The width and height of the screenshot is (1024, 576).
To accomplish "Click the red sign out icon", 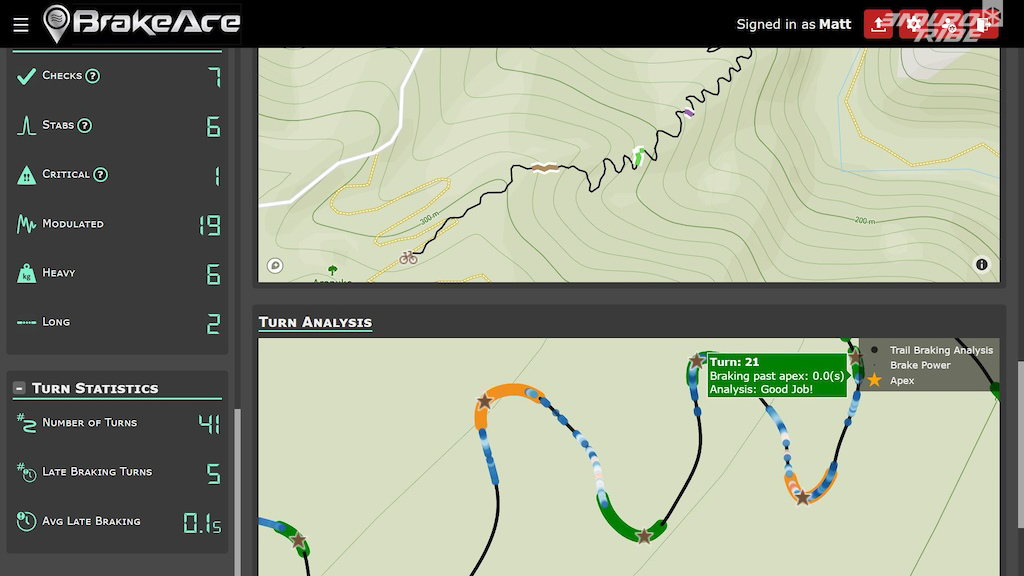I will tap(984, 24).
